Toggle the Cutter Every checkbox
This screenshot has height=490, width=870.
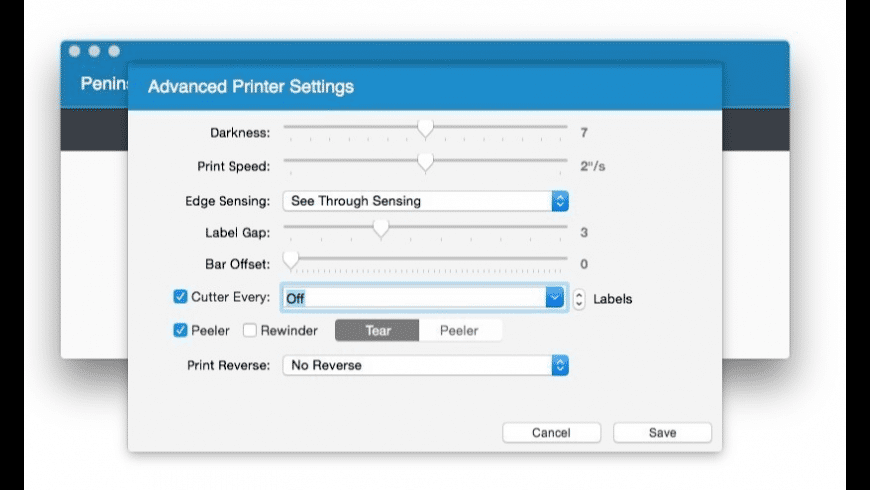click(x=181, y=297)
